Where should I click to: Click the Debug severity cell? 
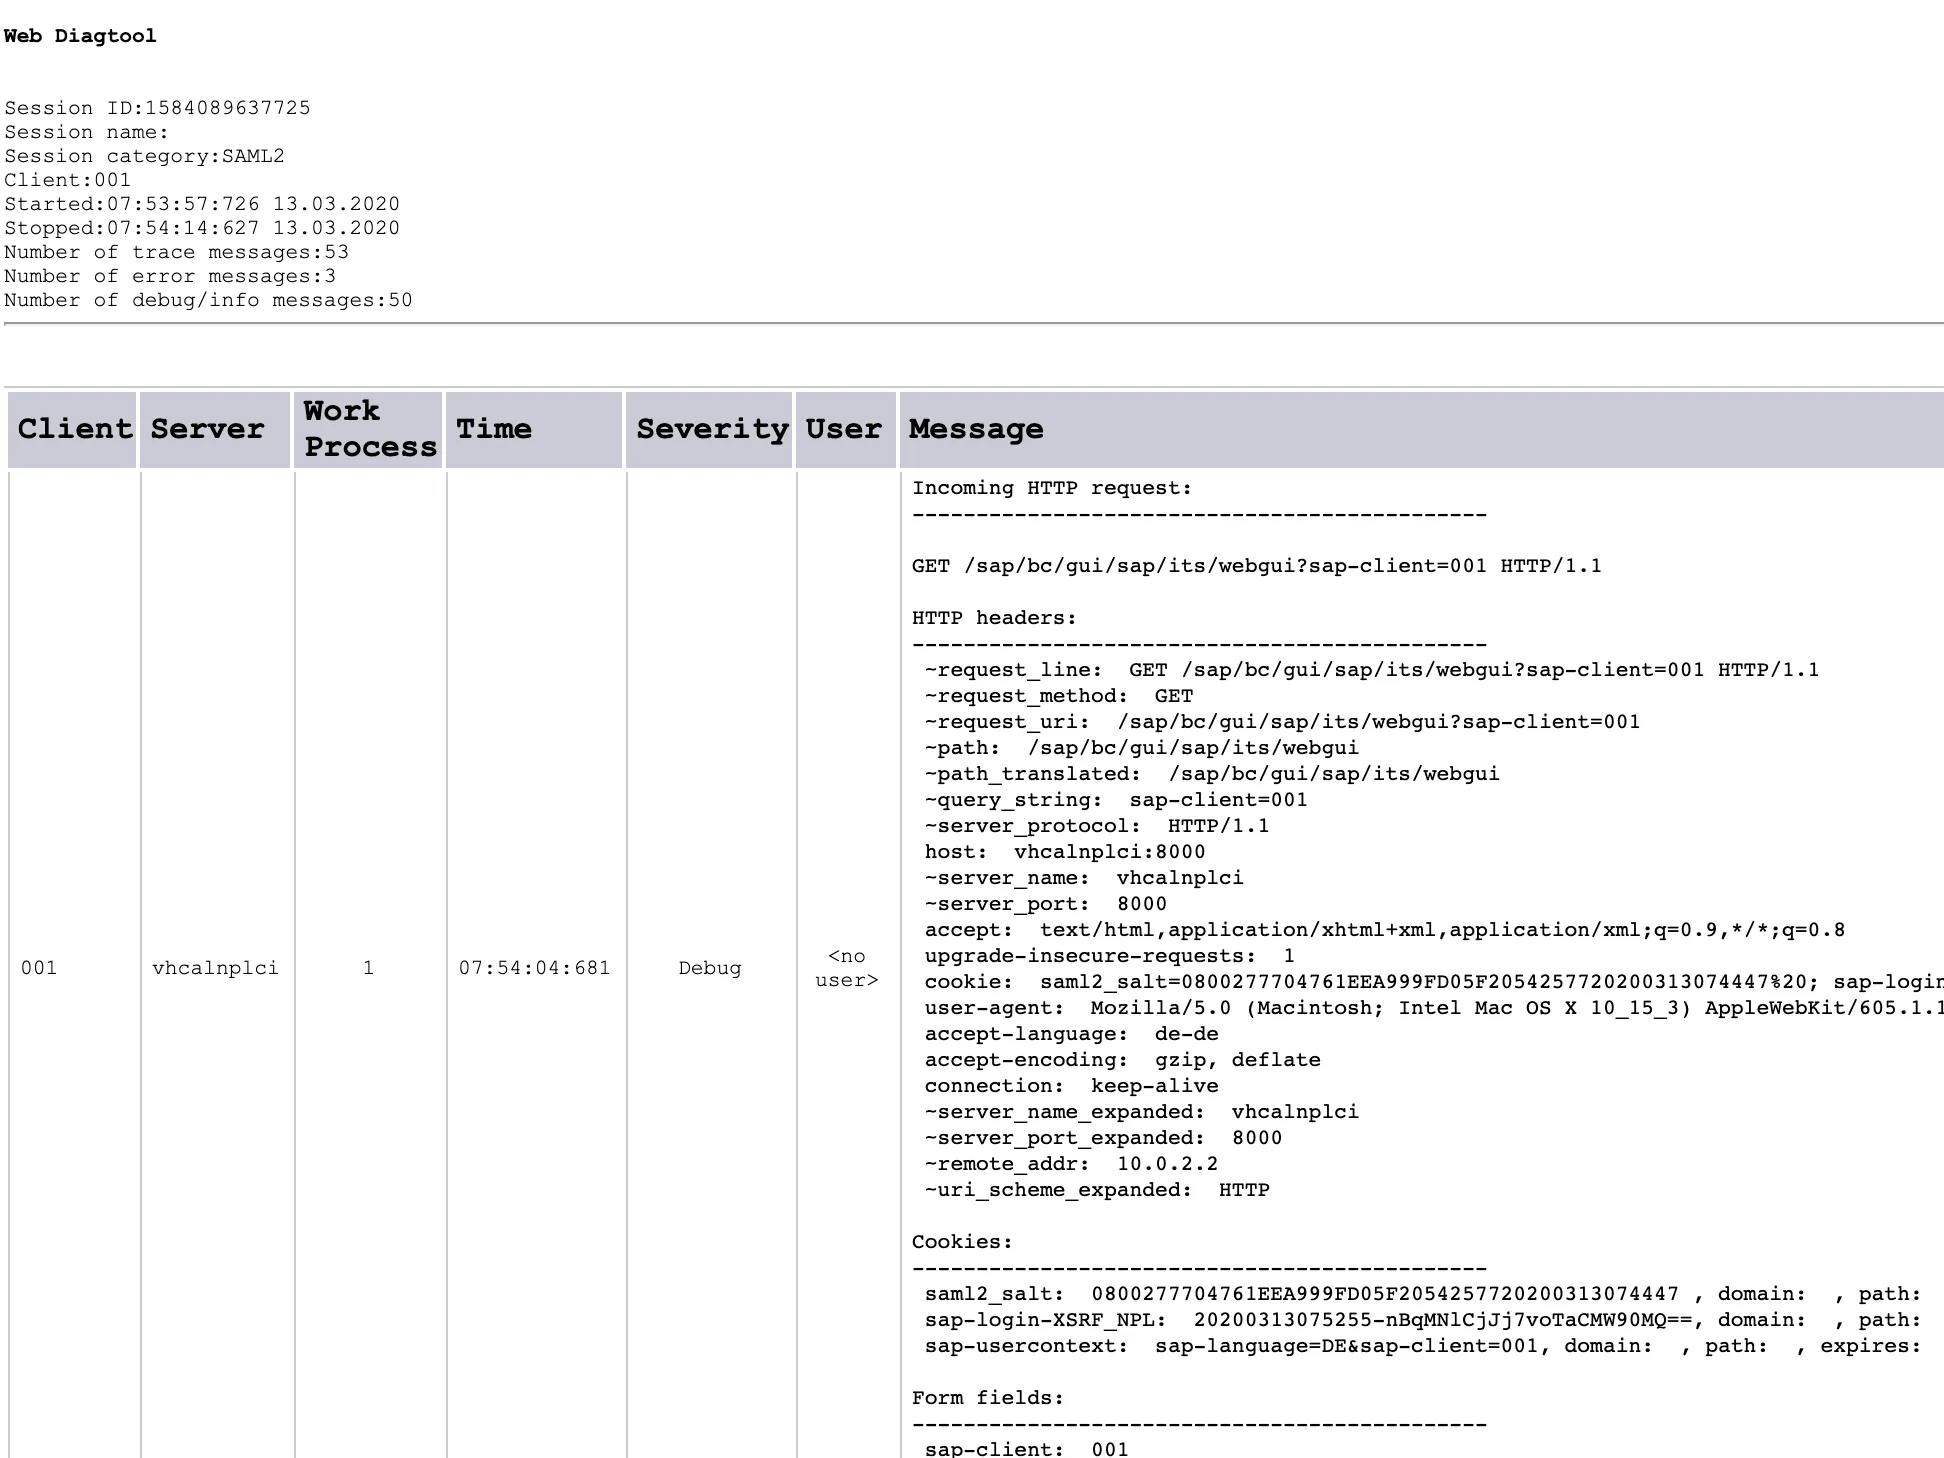(709, 968)
